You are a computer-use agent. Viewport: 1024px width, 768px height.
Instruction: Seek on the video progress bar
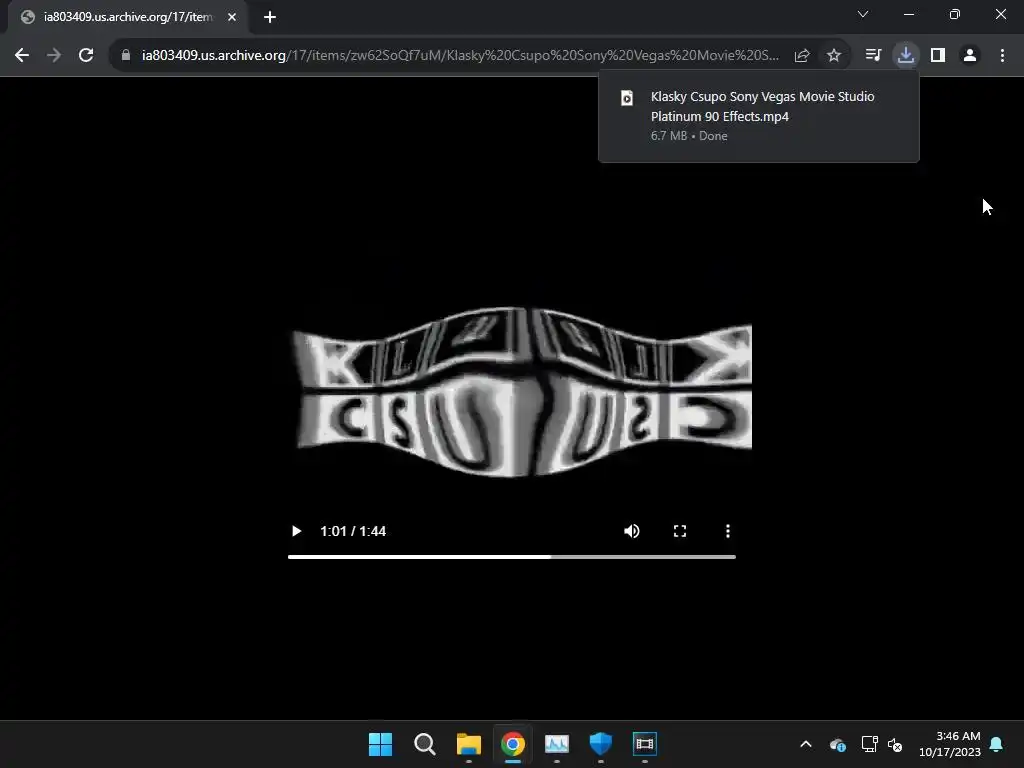pyautogui.click(x=512, y=557)
